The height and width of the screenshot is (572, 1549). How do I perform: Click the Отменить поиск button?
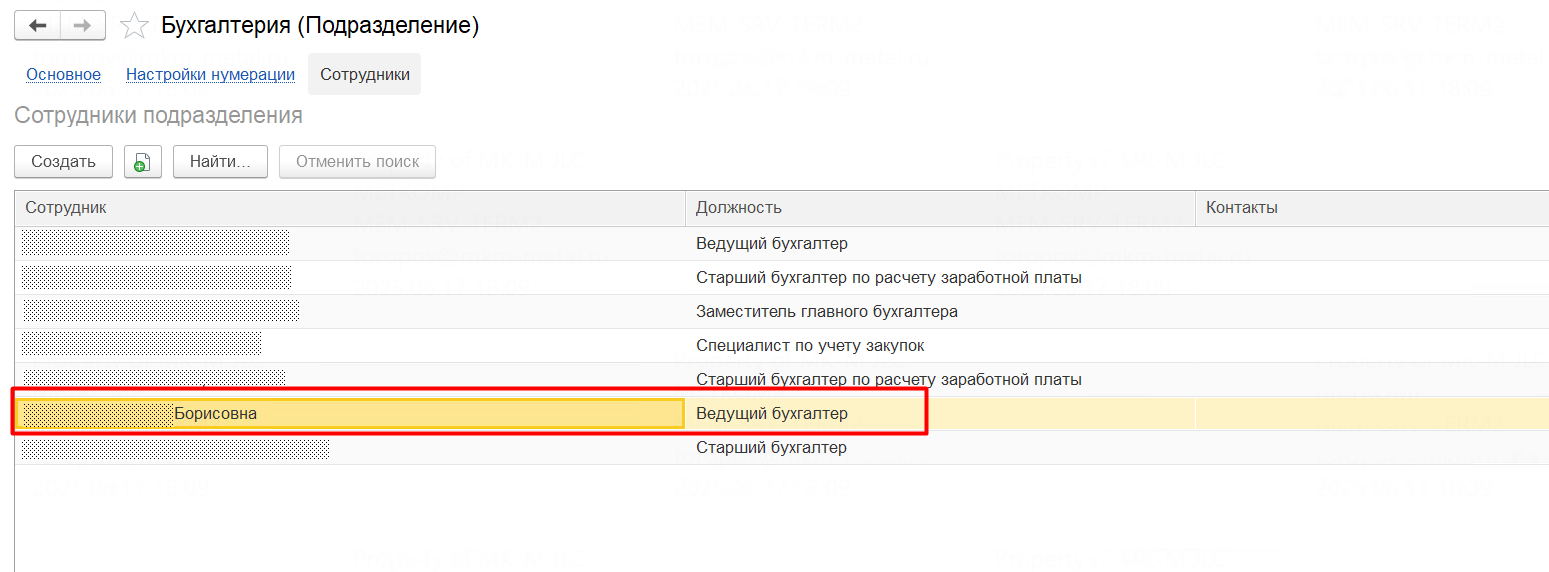[x=358, y=162]
